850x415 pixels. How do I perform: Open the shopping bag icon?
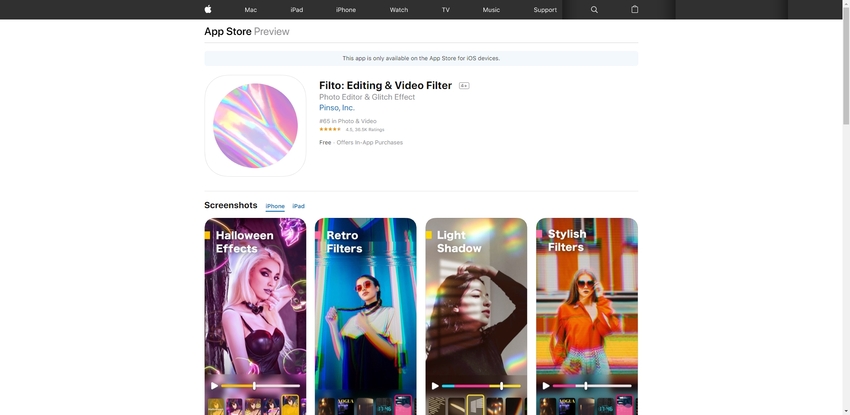click(634, 9)
